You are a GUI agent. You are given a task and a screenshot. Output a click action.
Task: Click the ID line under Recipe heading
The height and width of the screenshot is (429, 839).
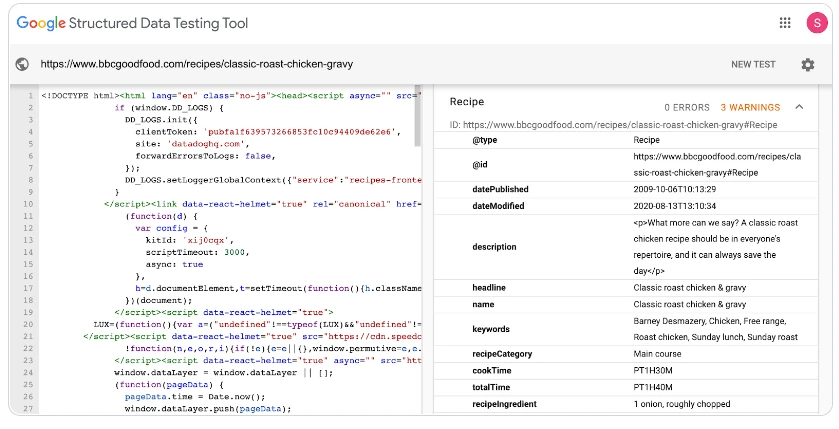[613, 125]
